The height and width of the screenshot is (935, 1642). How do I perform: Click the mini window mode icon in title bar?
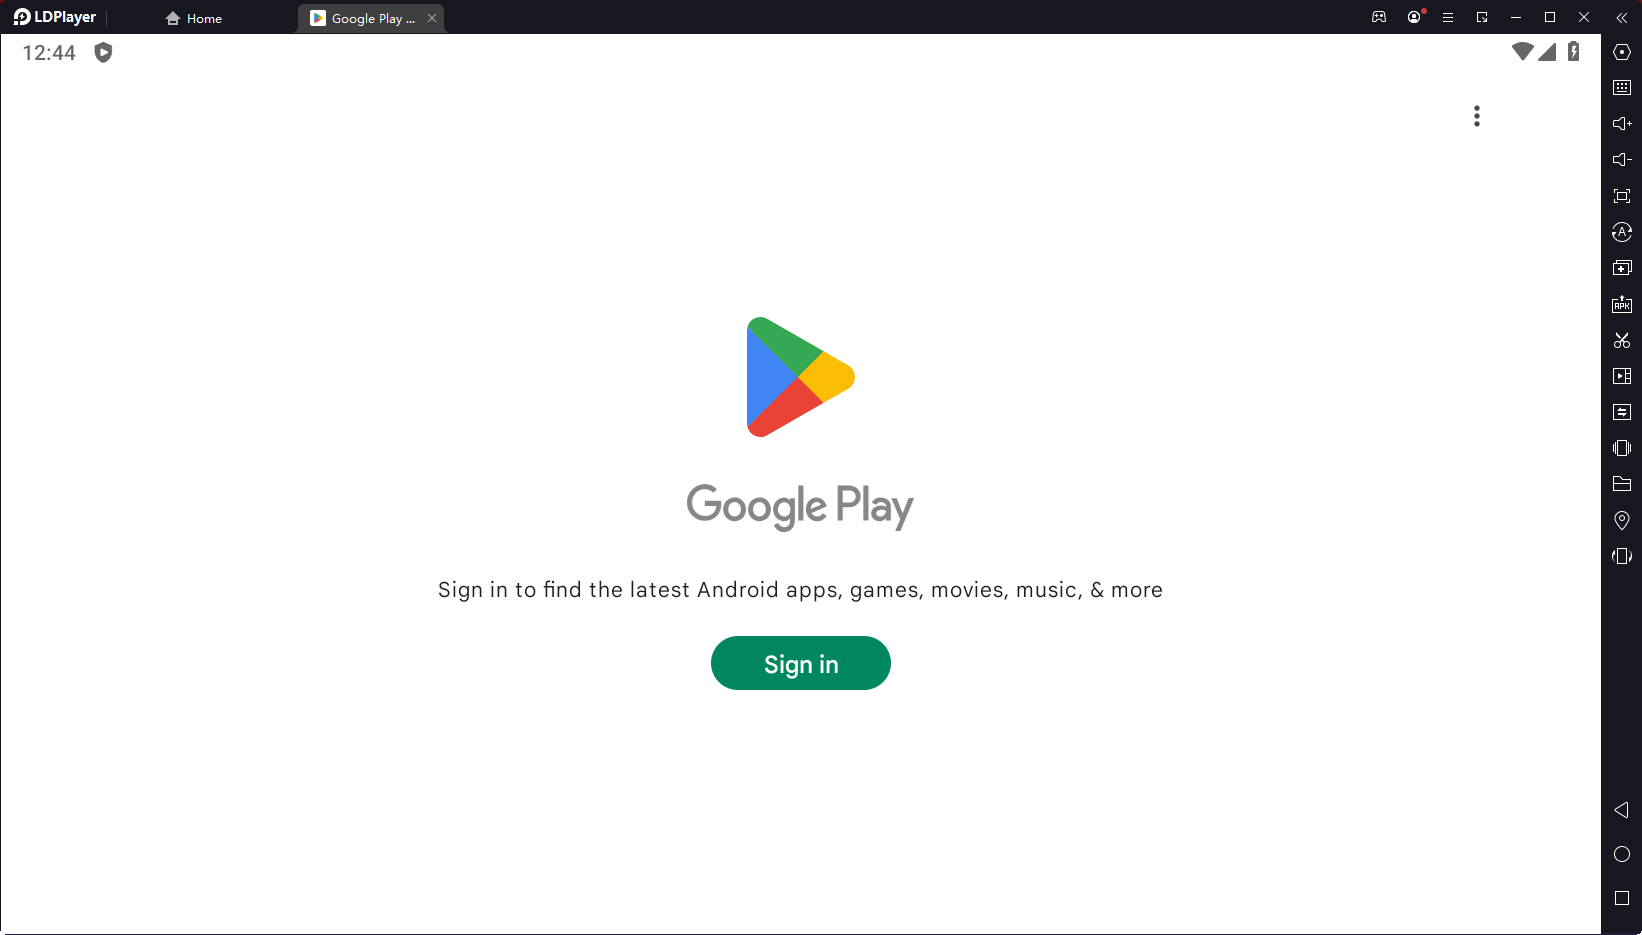click(x=1482, y=18)
